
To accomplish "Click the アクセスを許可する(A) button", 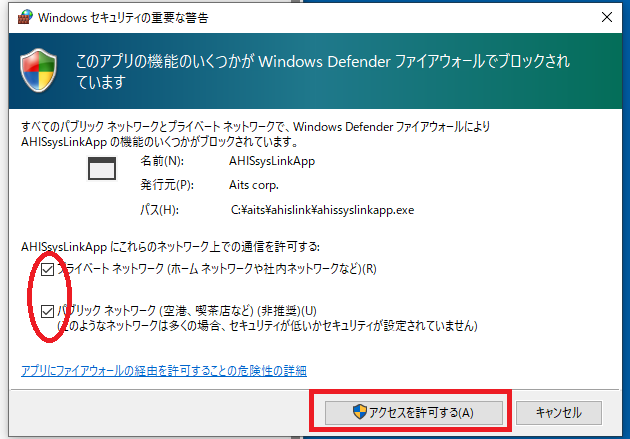I will tap(413, 412).
